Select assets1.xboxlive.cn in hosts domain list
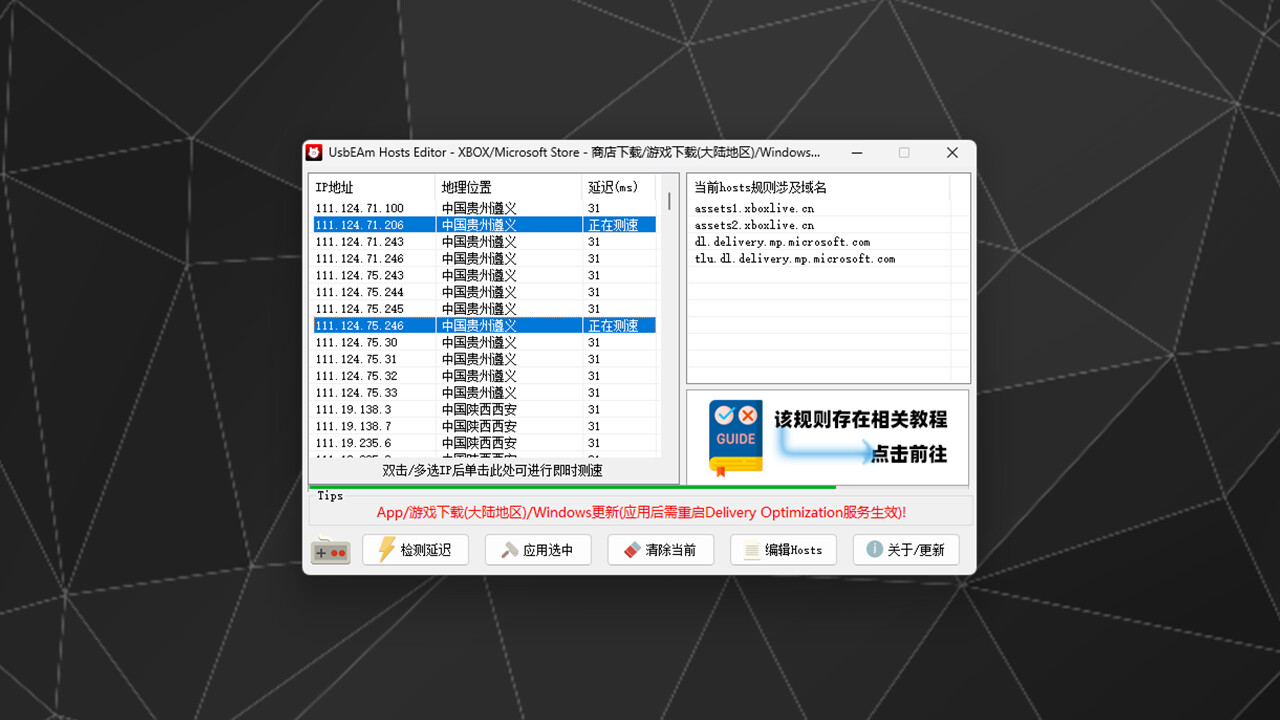Image resolution: width=1280 pixels, height=720 pixels. pos(753,208)
